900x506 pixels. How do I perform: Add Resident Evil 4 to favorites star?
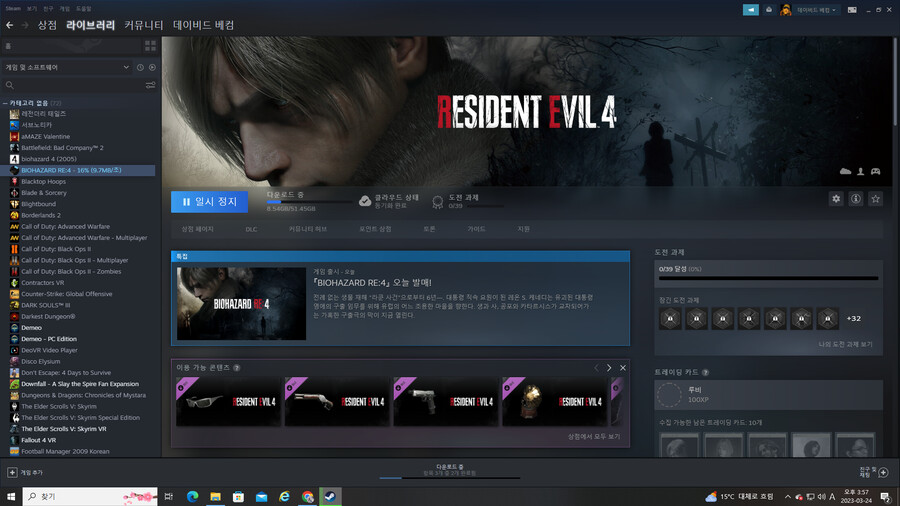[x=875, y=199]
